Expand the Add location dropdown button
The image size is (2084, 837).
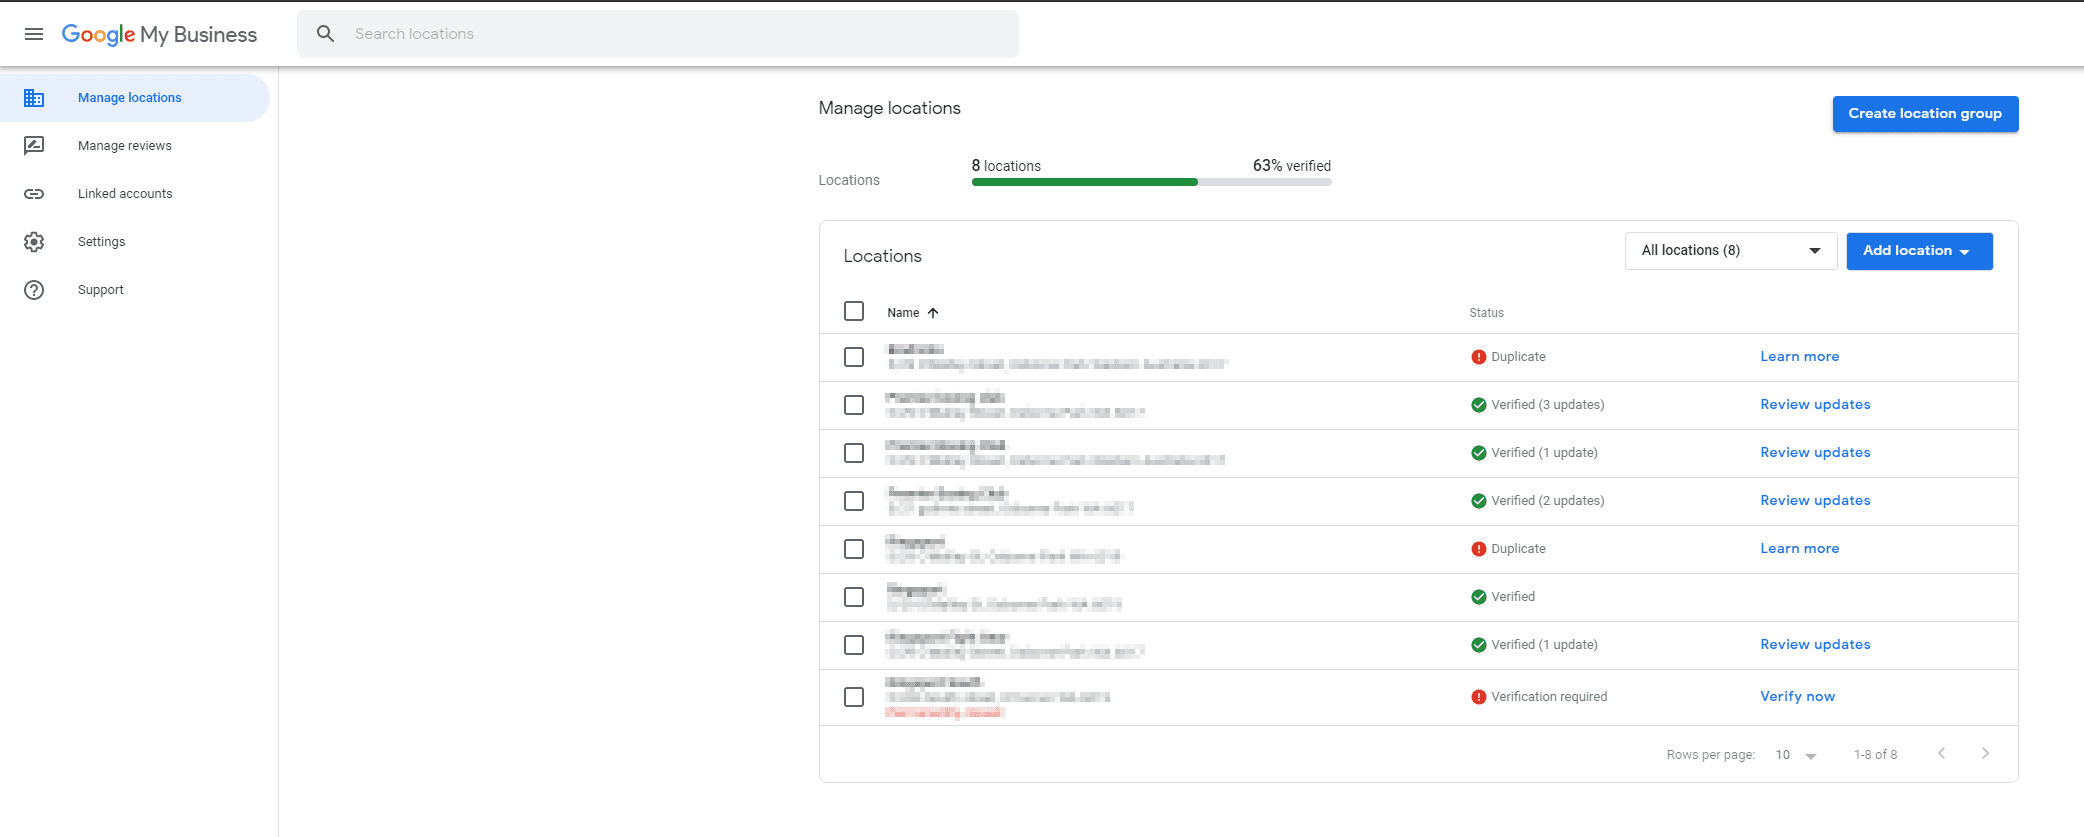[1918, 251]
